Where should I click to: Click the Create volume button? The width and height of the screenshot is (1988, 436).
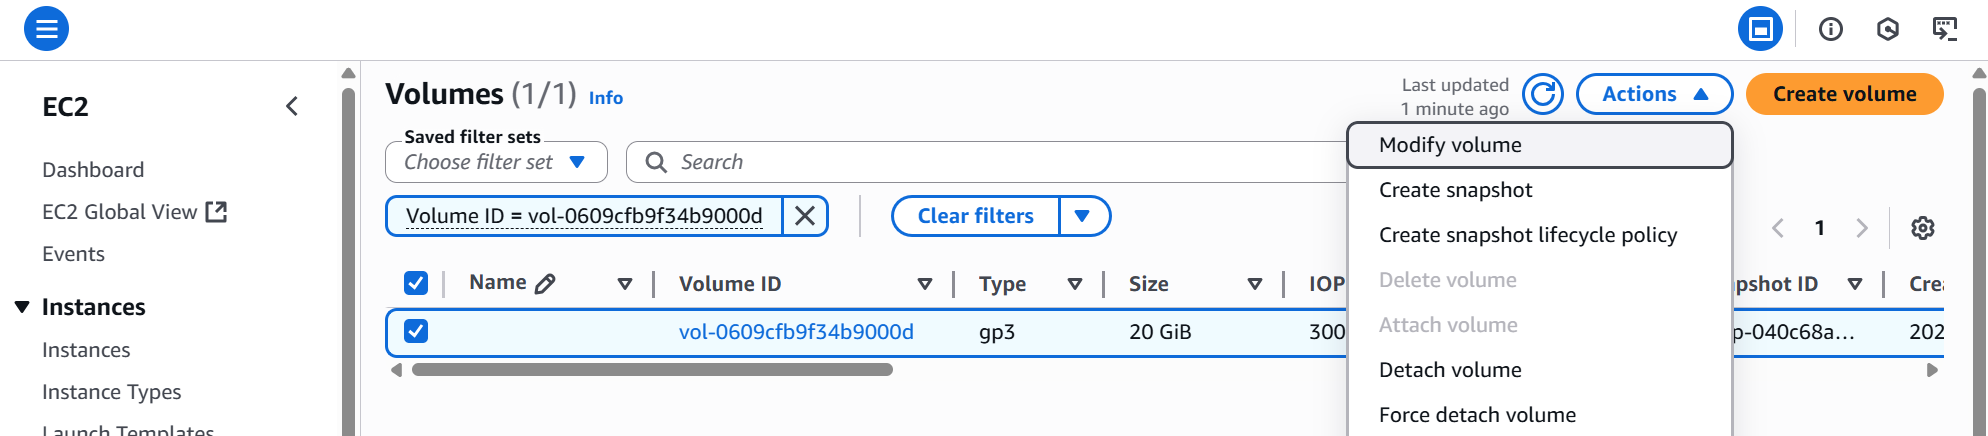tap(1844, 94)
